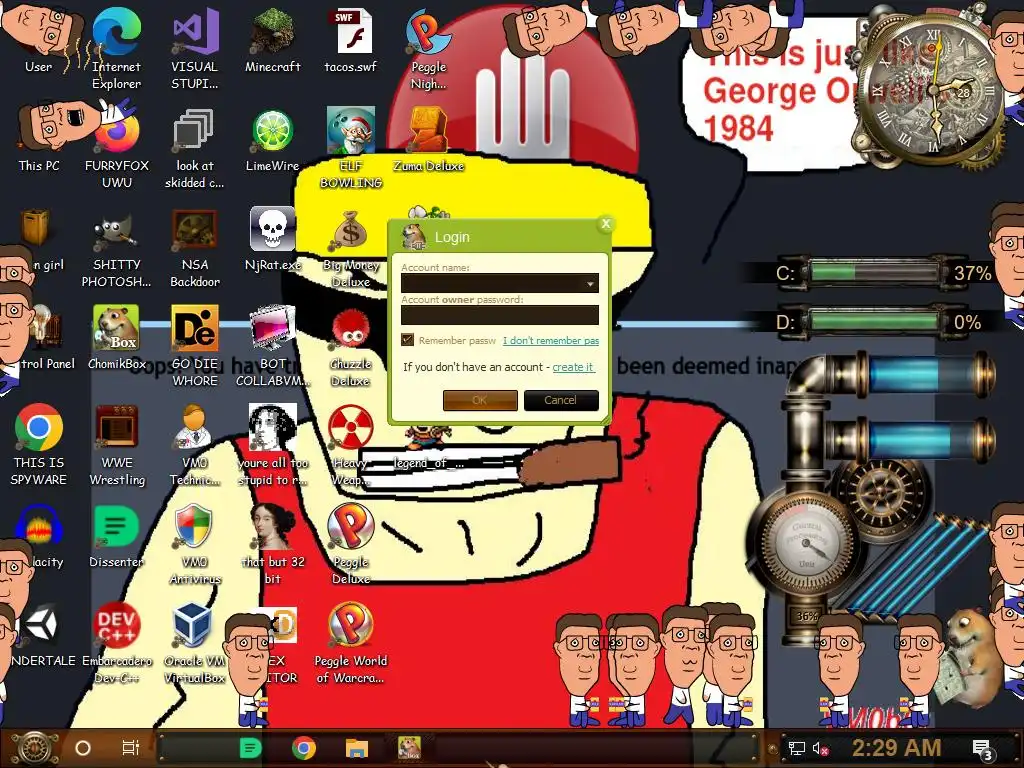Viewport: 1024px width, 768px height.
Task: Open File Explorer from the taskbar
Action: tap(357, 748)
